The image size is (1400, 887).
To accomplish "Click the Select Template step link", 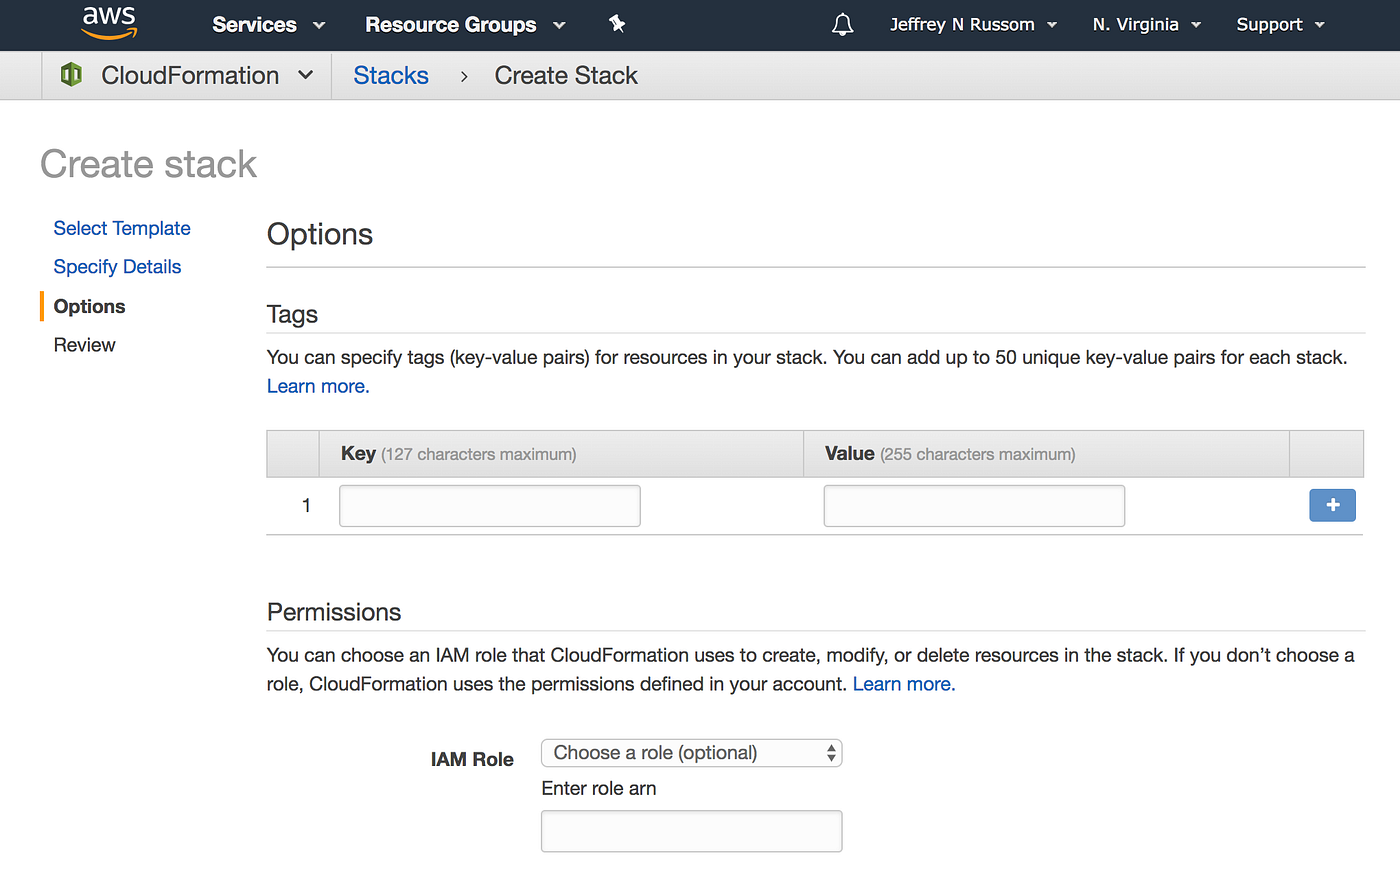I will tap(122, 228).
